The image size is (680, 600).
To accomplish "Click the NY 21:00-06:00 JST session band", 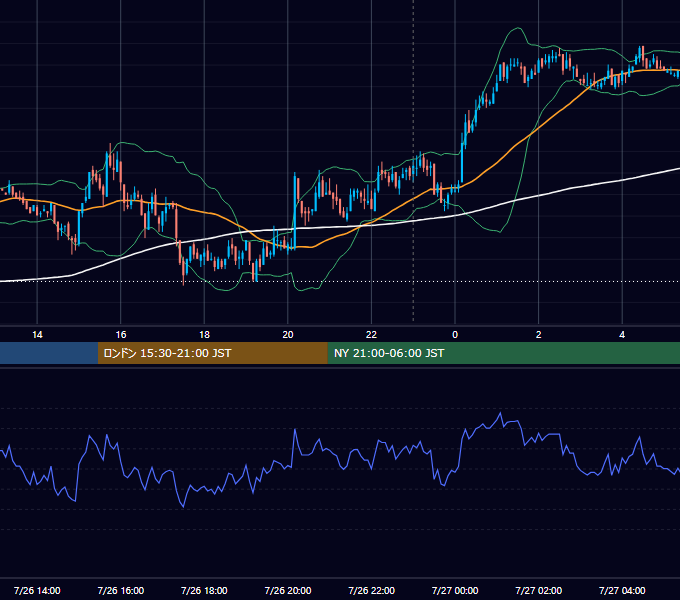I will pos(503,353).
